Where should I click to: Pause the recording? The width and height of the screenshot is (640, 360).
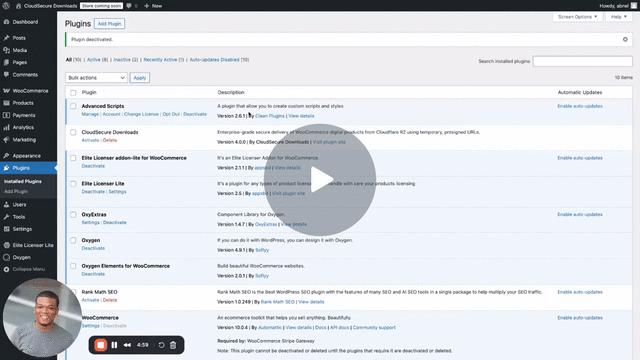click(x=114, y=345)
